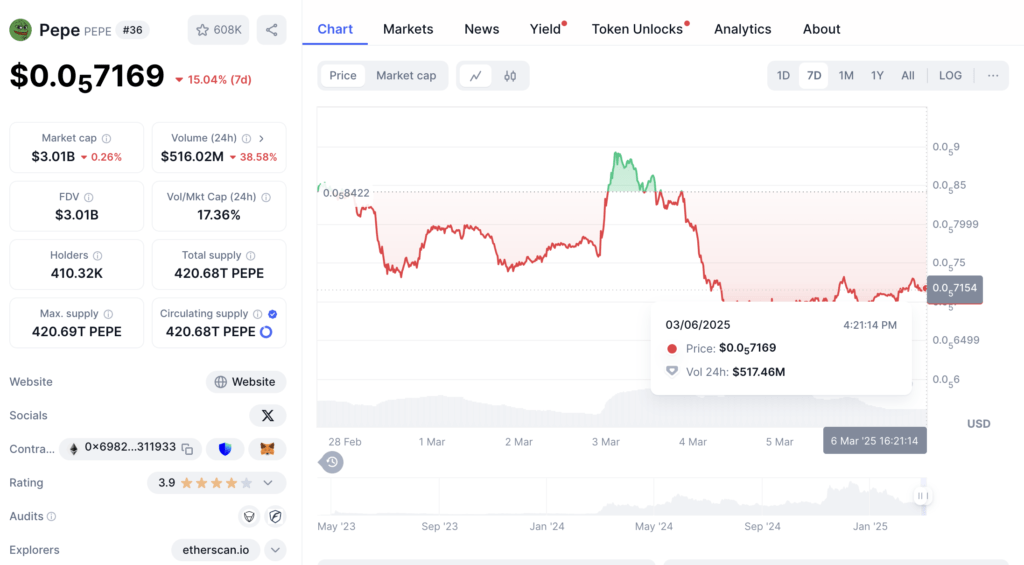Select the Market cap chart toggle
The height and width of the screenshot is (565, 1024).
click(406, 76)
